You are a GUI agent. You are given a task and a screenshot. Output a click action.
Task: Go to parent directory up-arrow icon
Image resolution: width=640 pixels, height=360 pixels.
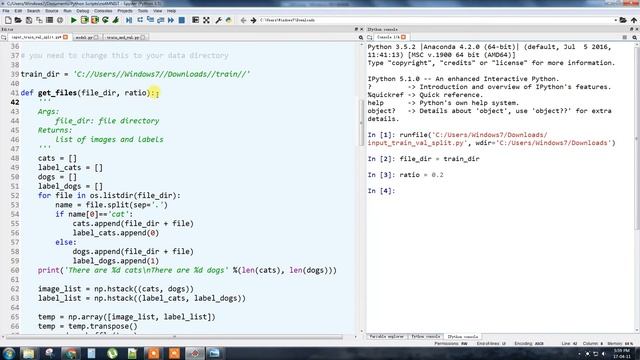click(x=633, y=20)
